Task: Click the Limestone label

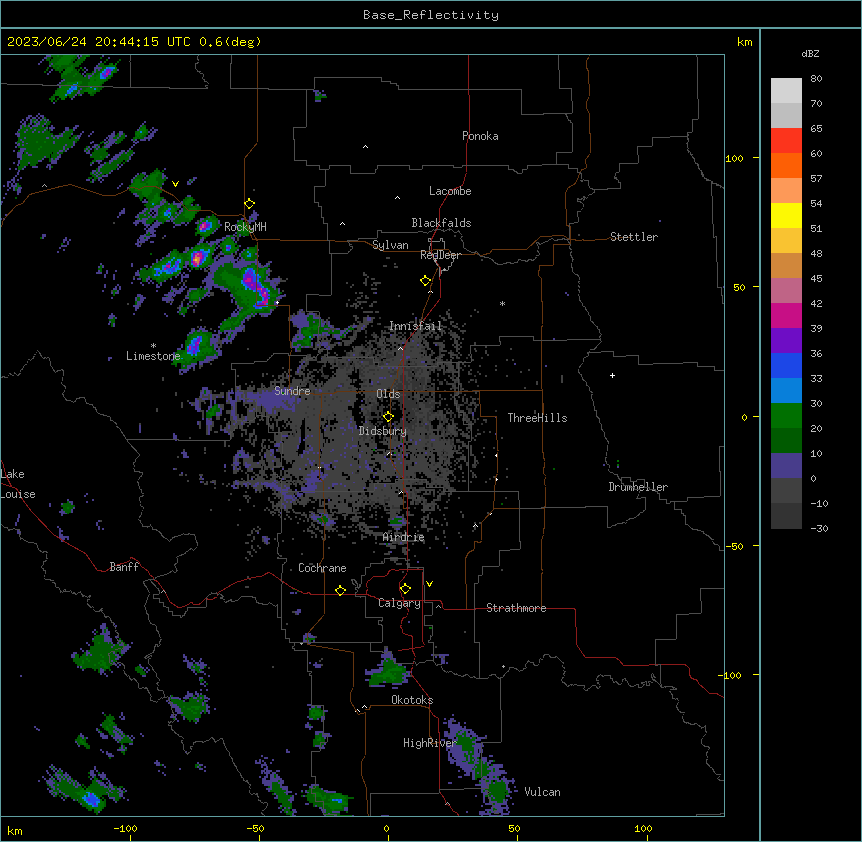Action: (x=153, y=356)
